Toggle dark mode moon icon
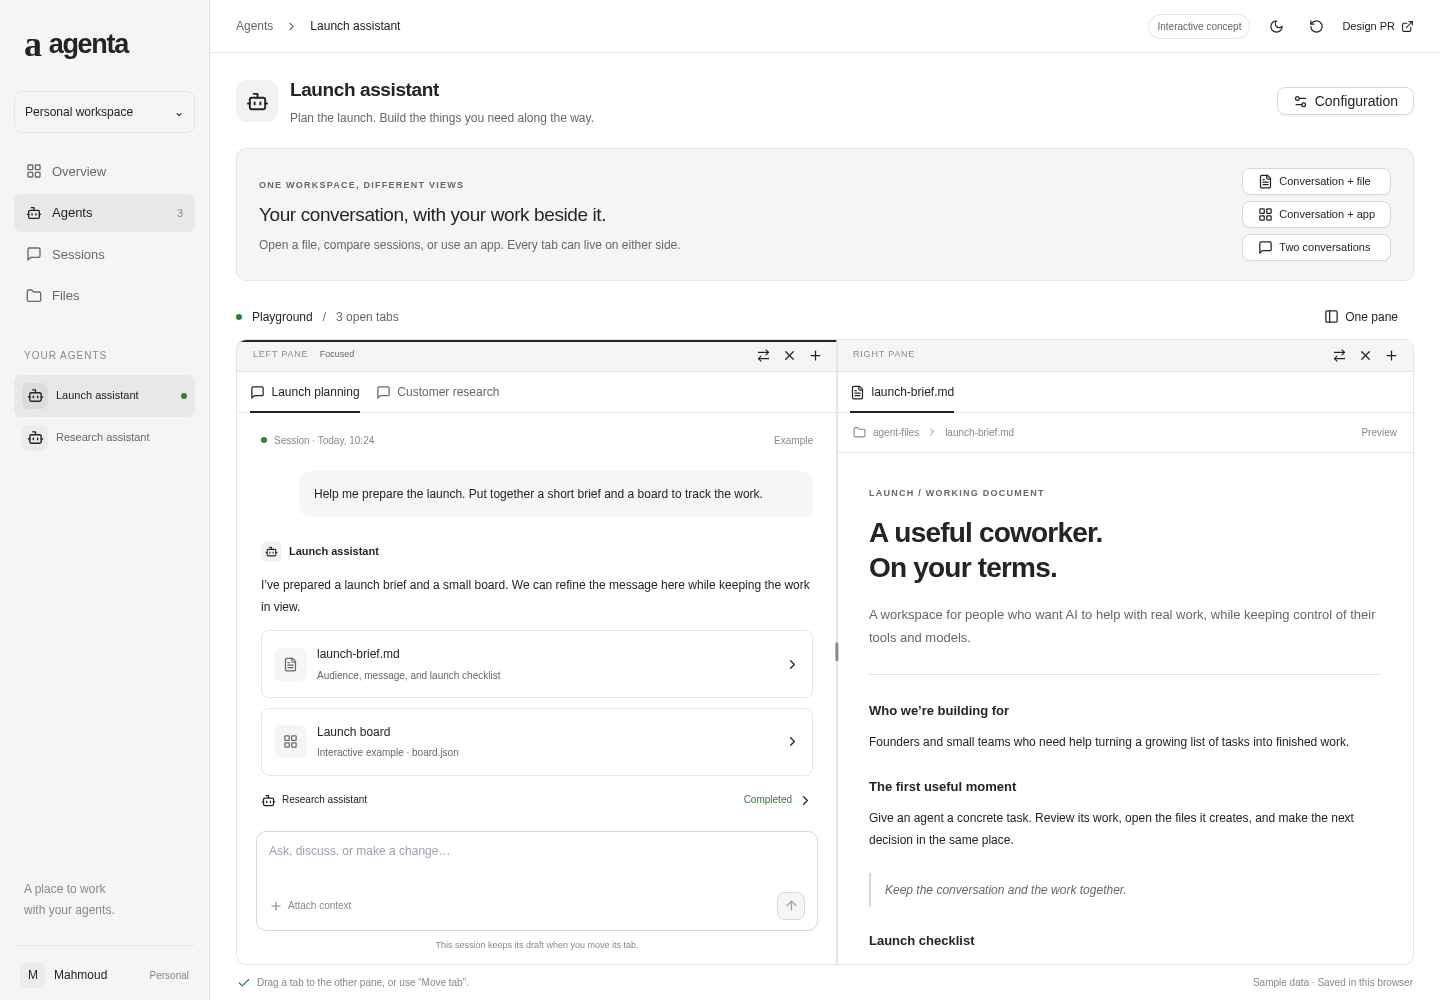 (x=1276, y=26)
